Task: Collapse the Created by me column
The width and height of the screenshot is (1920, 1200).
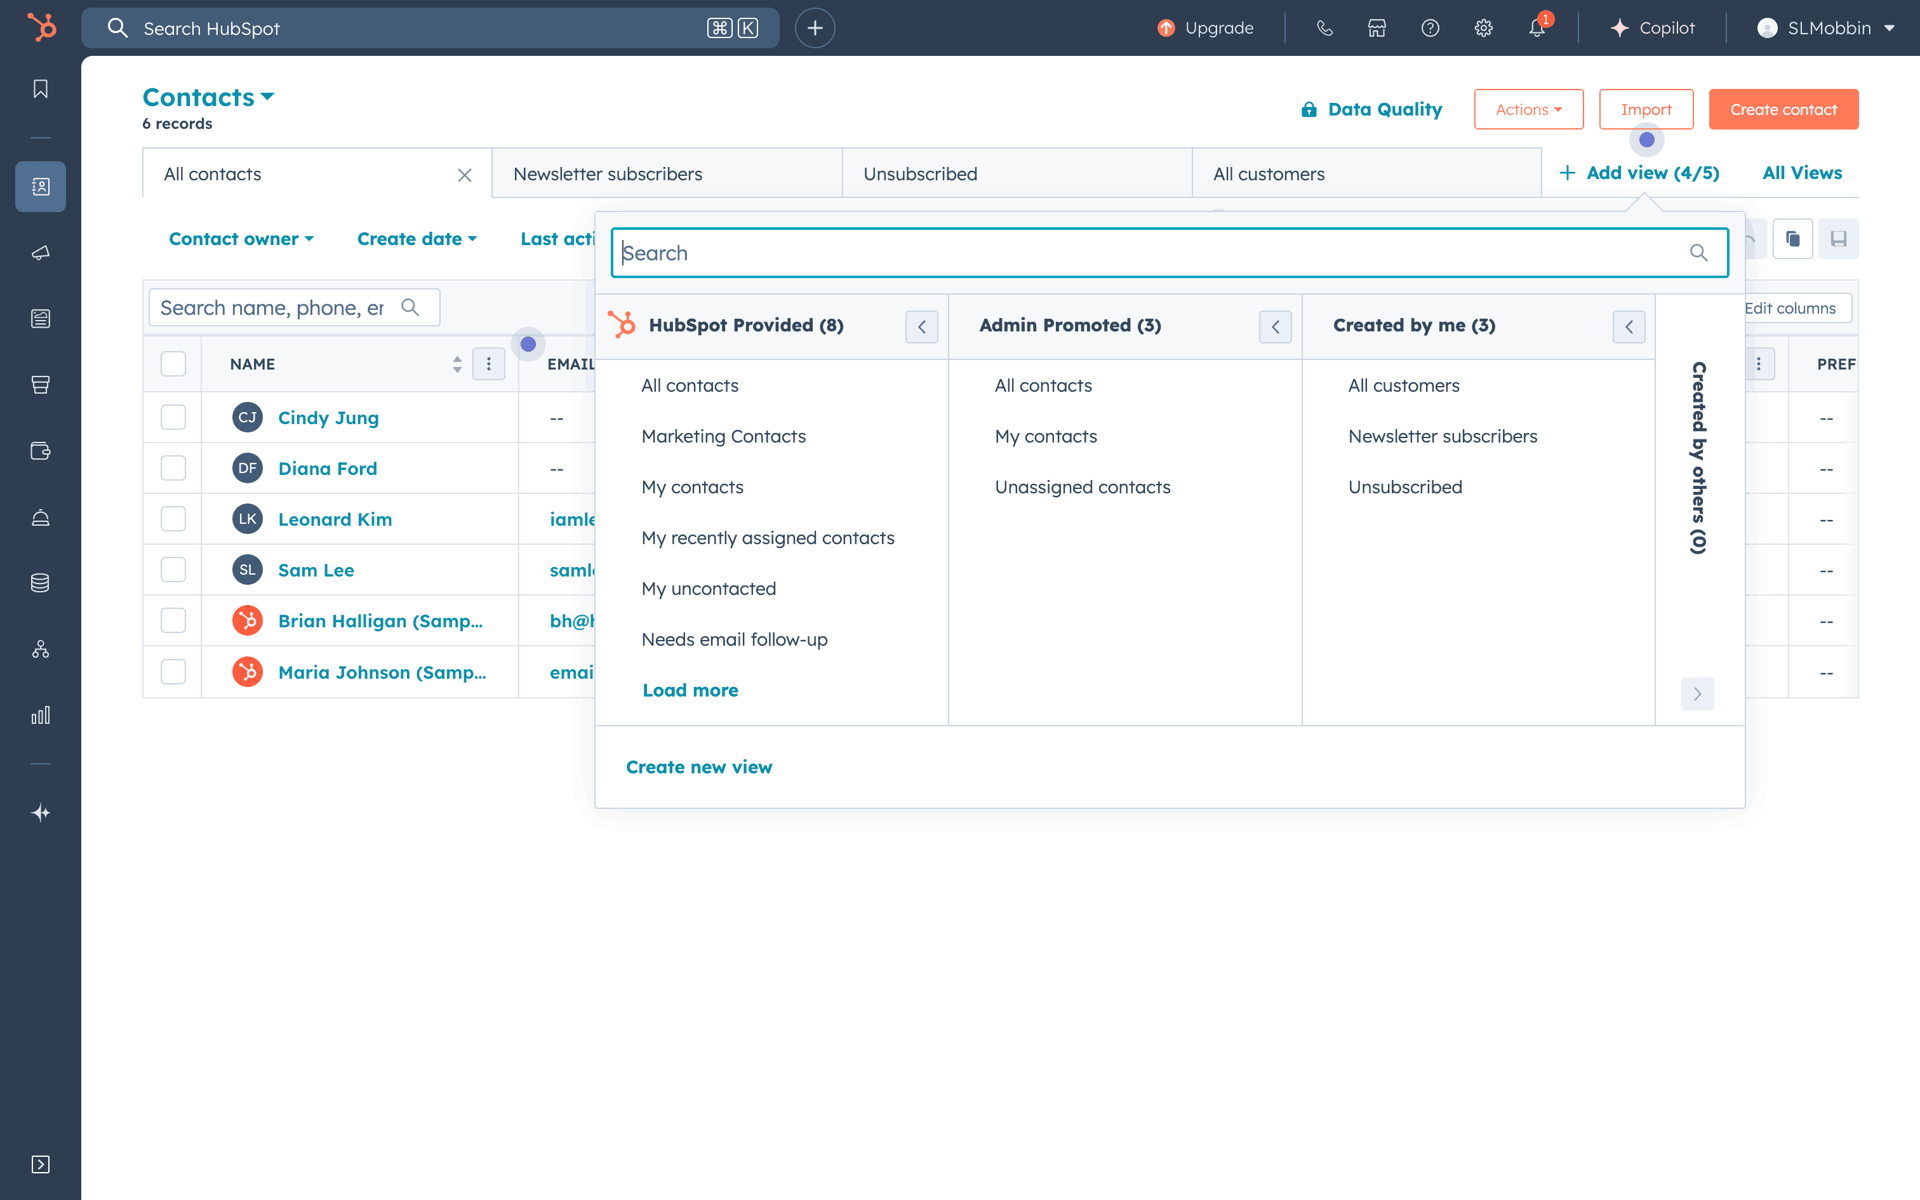Action: coord(1629,326)
